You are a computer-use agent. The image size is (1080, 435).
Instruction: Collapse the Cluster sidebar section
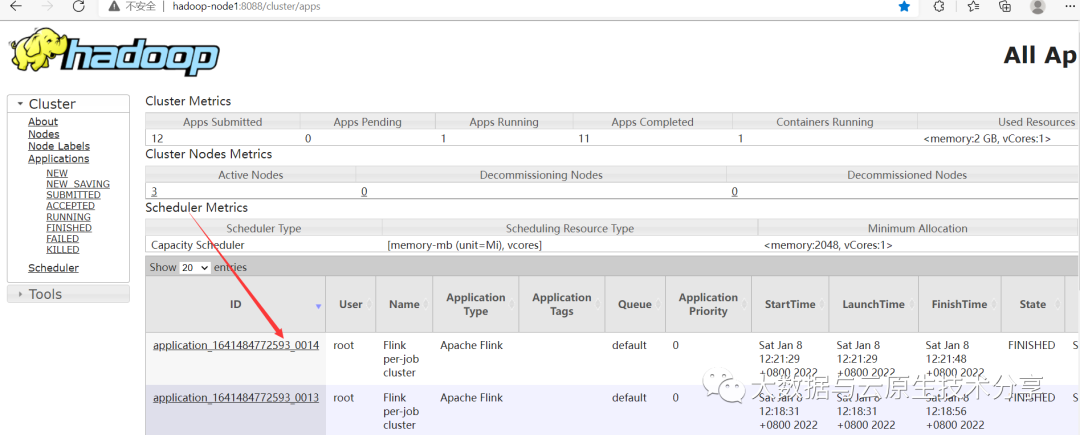pyautogui.click(x=20, y=104)
